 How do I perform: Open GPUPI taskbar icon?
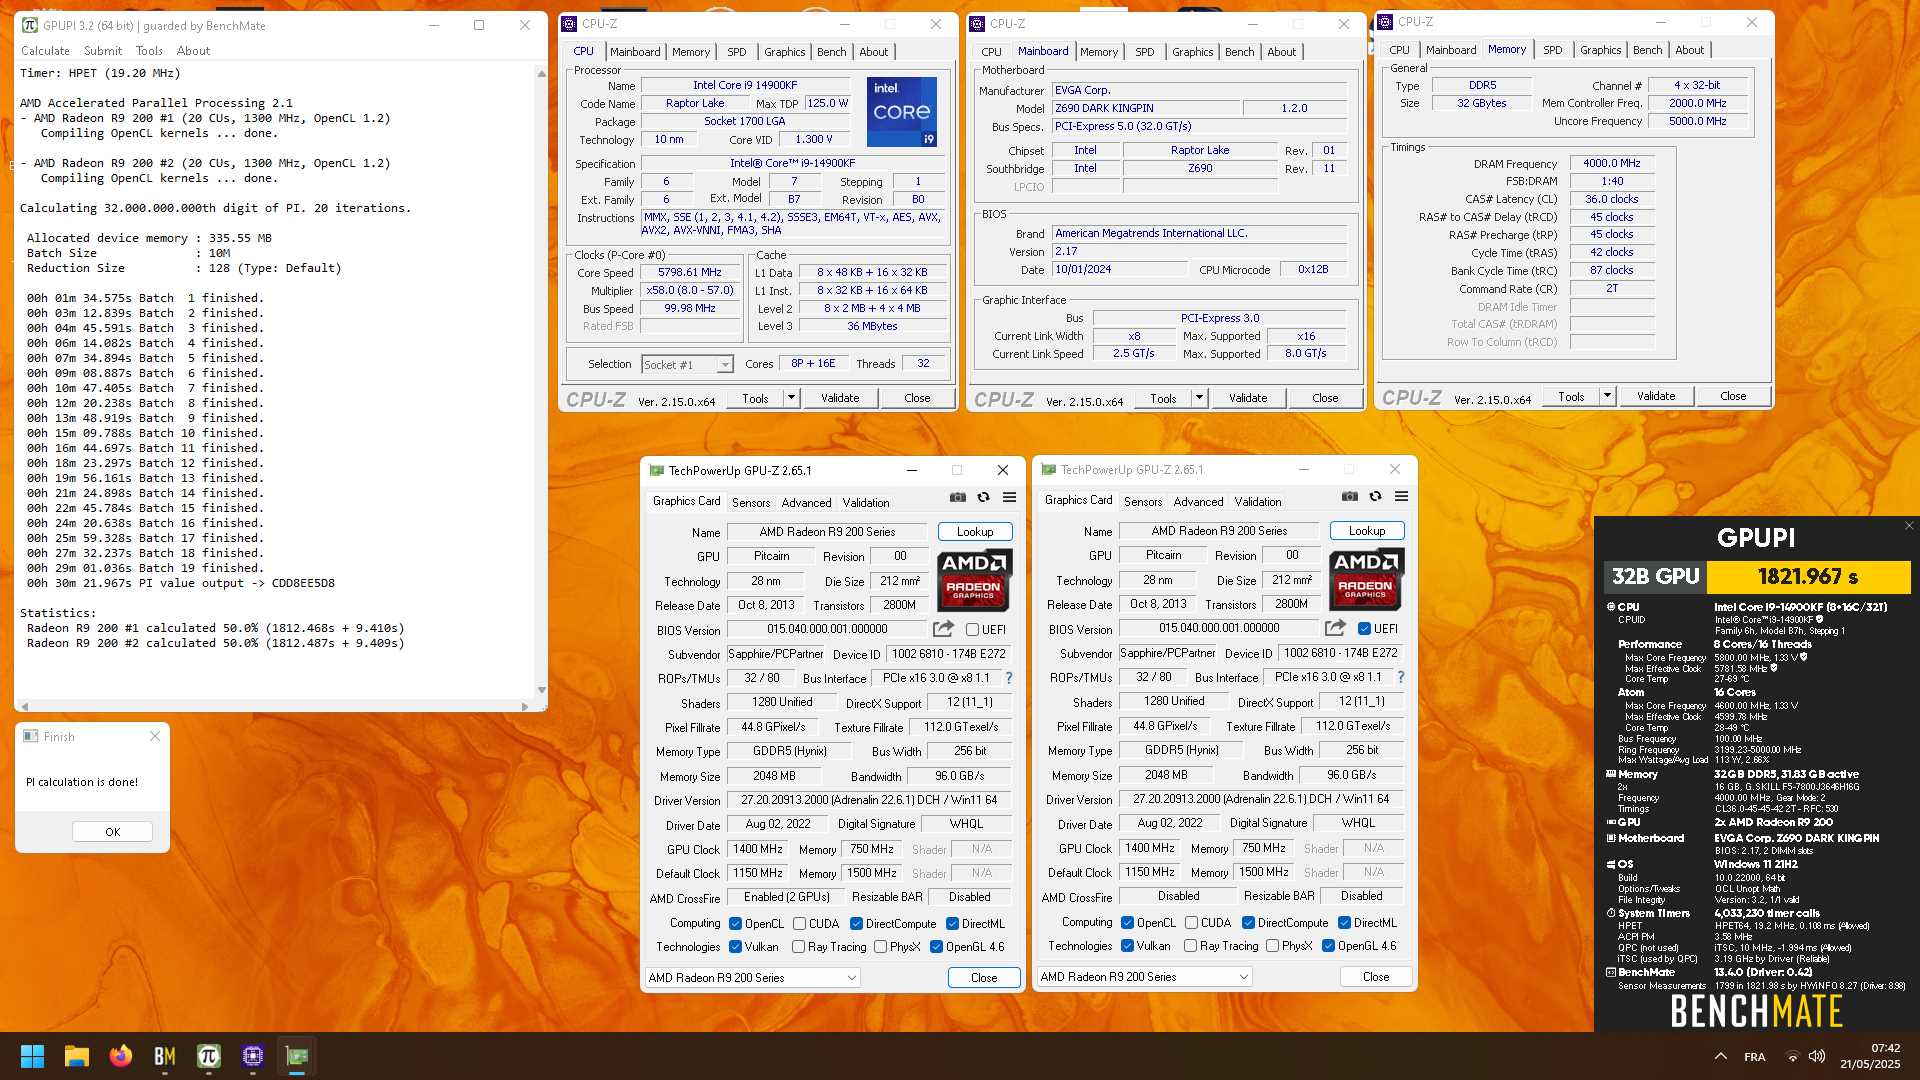(x=208, y=1056)
